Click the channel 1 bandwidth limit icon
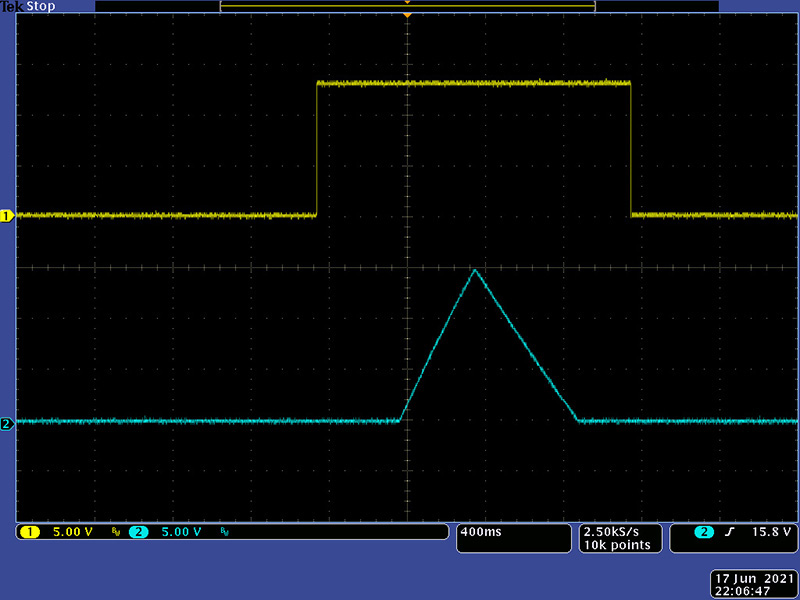Image resolution: width=800 pixels, height=600 pixels. (116, 533)
